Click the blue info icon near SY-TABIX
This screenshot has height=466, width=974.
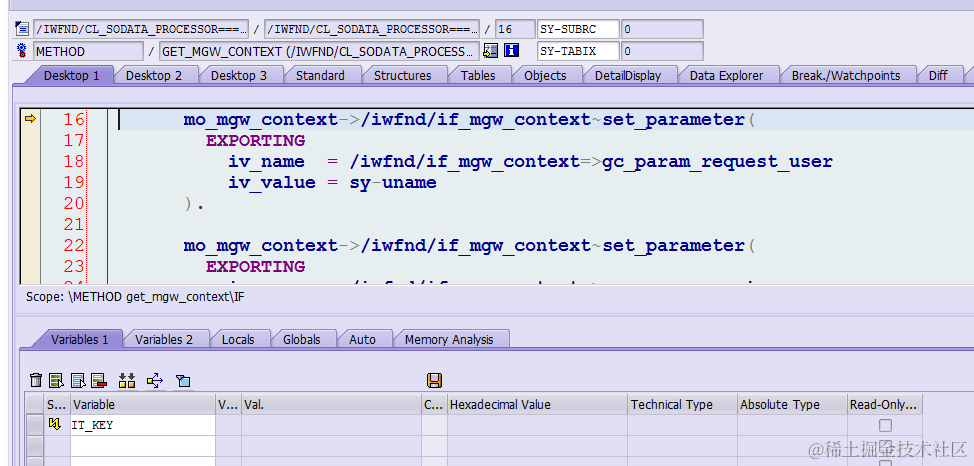[511, 50]
